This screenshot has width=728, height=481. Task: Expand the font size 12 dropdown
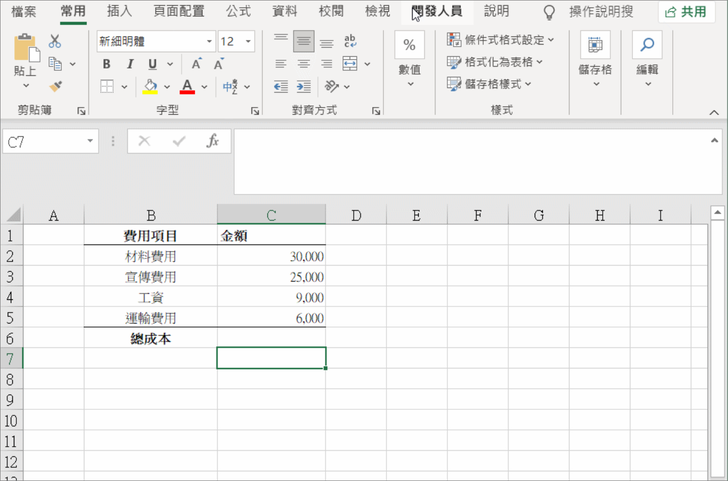point(247,42)
